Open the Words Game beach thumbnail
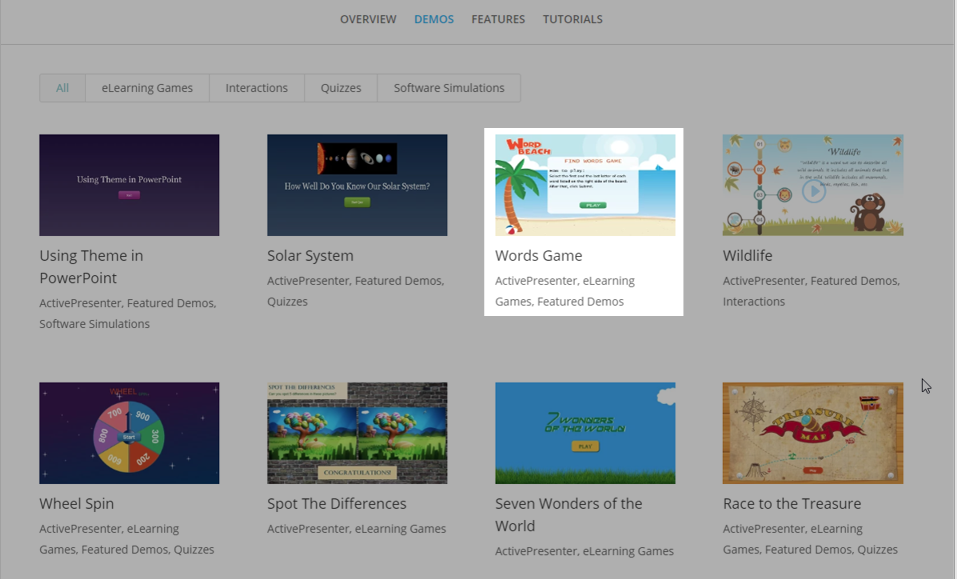This screenshot has width=957, height=579. pyautogui.click(x=585, y=185)
